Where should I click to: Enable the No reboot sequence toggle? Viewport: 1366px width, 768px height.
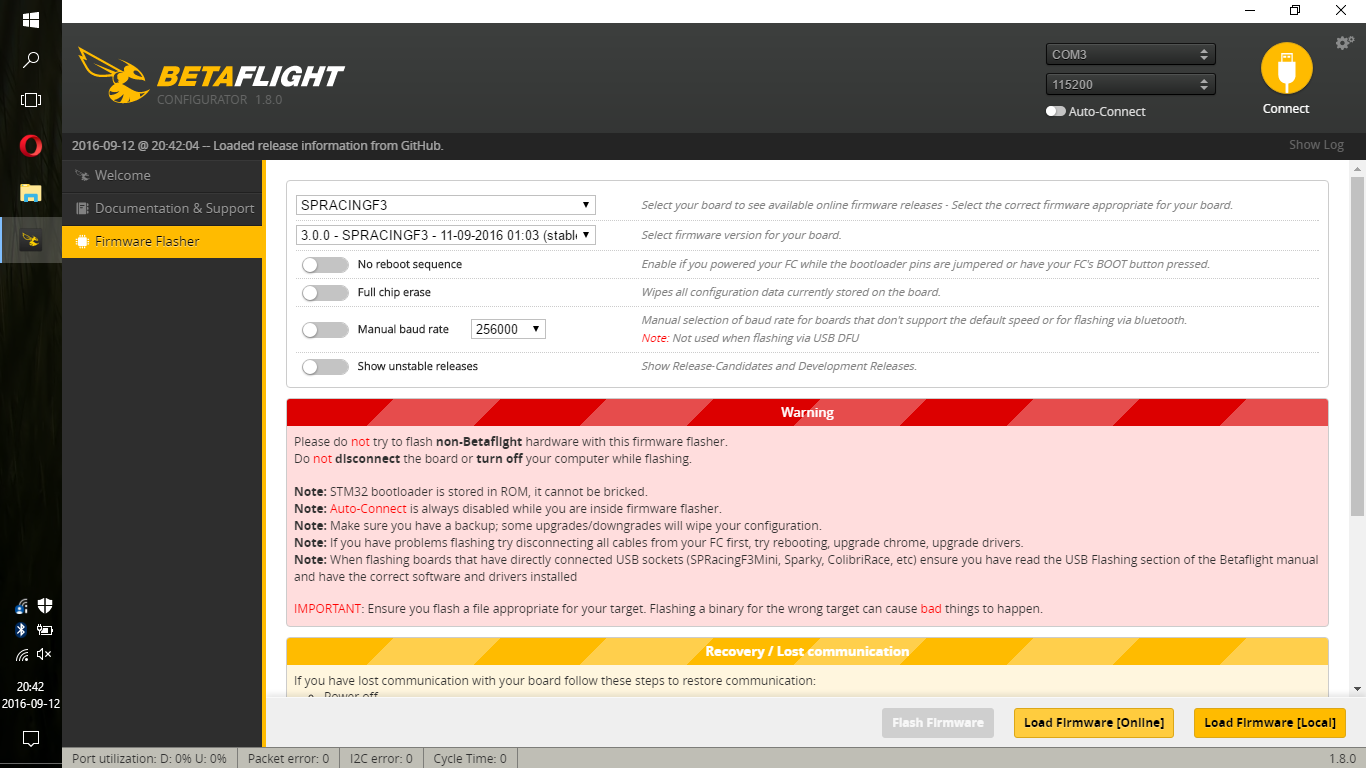pyautogui.click(x=325, y=265)
